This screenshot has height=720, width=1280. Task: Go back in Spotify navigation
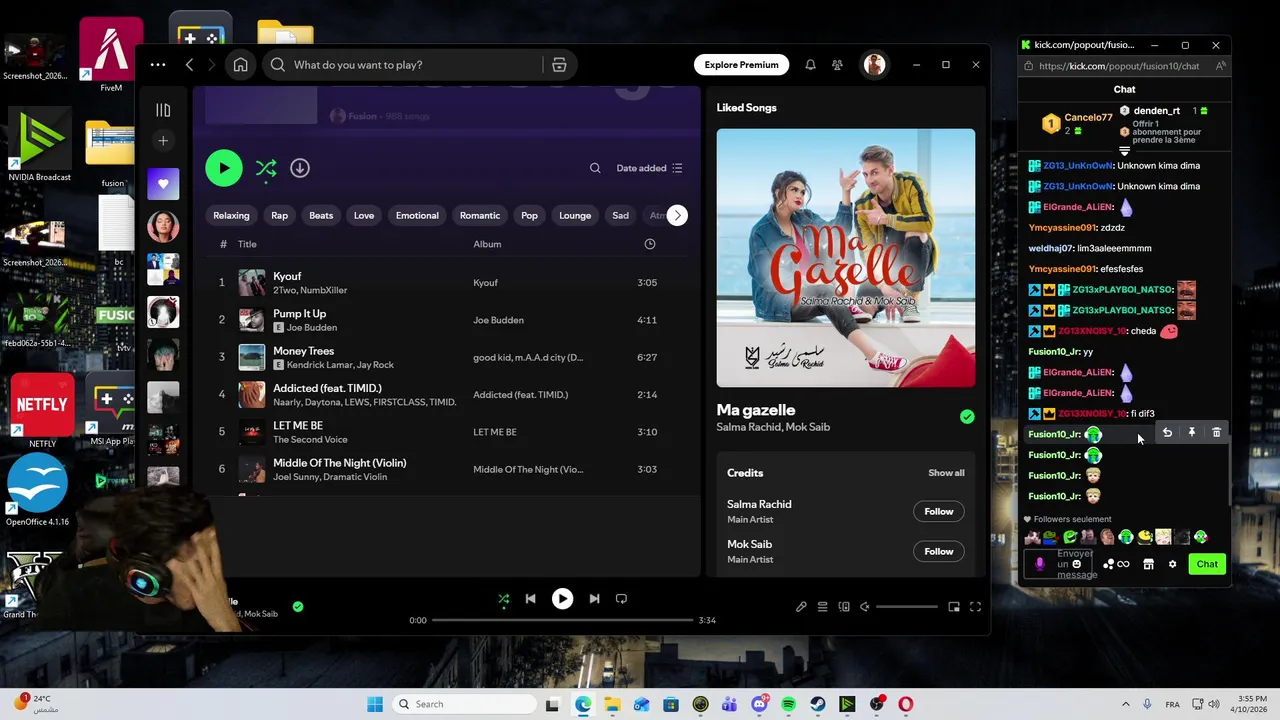tap(190, 65)
